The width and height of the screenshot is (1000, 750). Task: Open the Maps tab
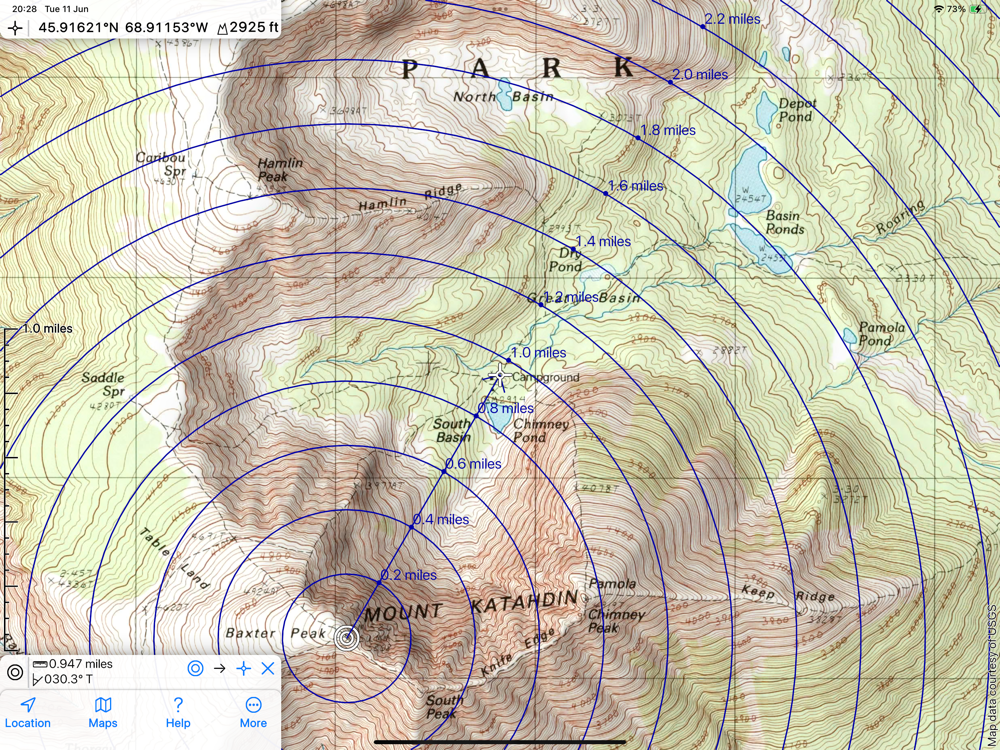pyautogui.click(x=103, y=713)
